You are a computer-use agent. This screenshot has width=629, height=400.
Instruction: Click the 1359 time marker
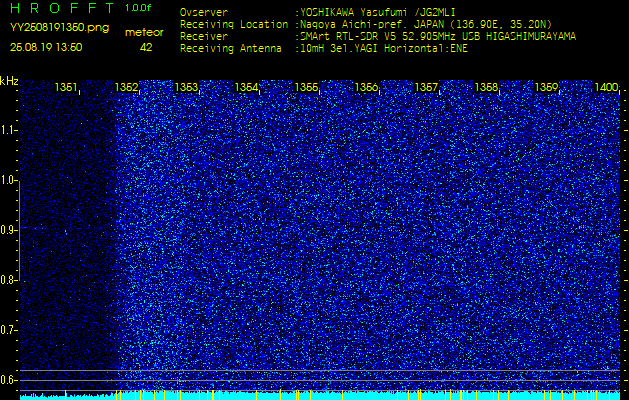pos(546,87)
